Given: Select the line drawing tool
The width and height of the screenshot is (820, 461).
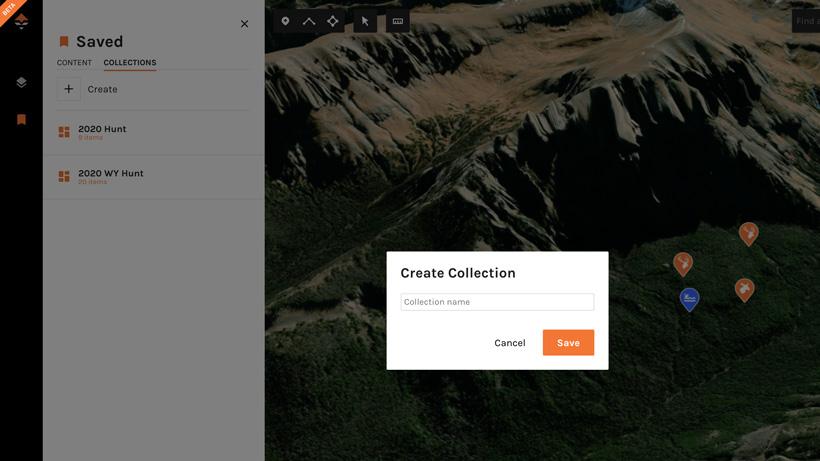Looking at the screenshot, I should click(x=309, y=21).
